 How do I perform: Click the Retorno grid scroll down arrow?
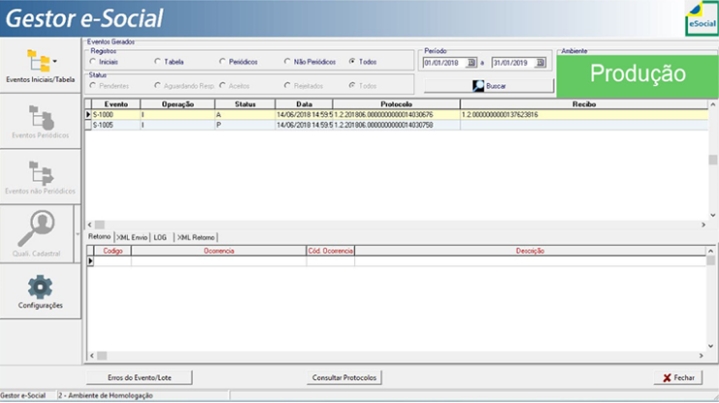pos(711,346)
